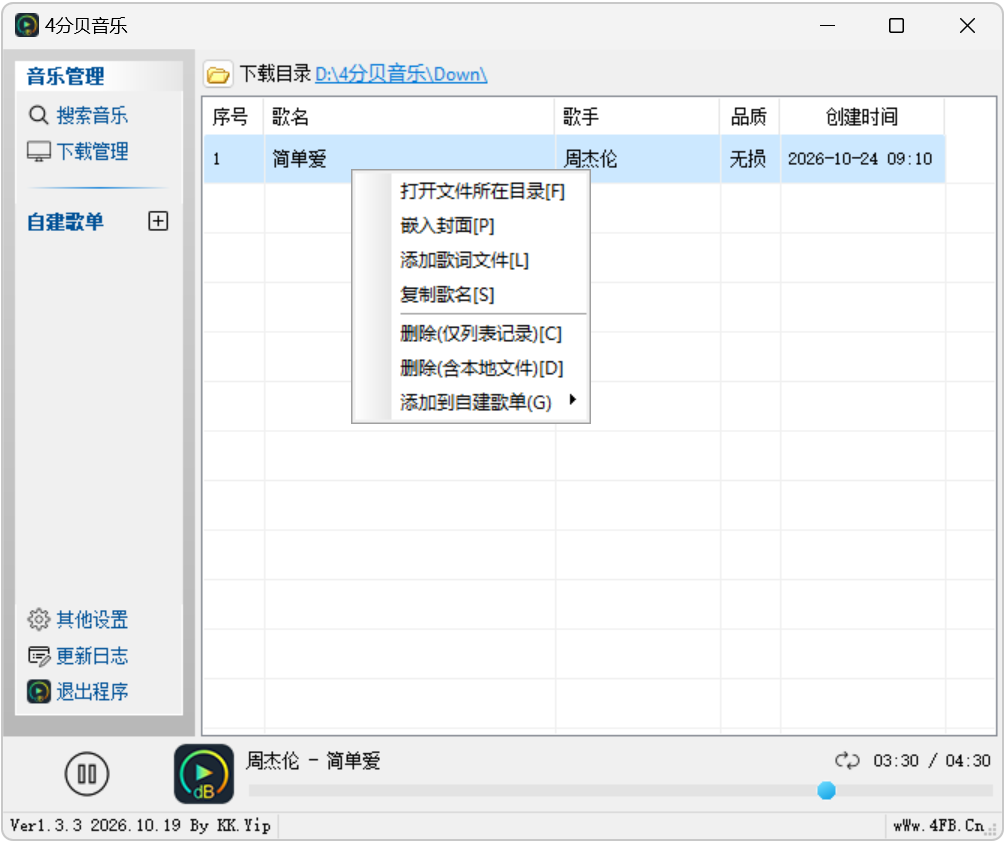The height and width of the screenshot is (843, 1006).
Task: Sort by 品质 column header
Action: coord(749,117)
